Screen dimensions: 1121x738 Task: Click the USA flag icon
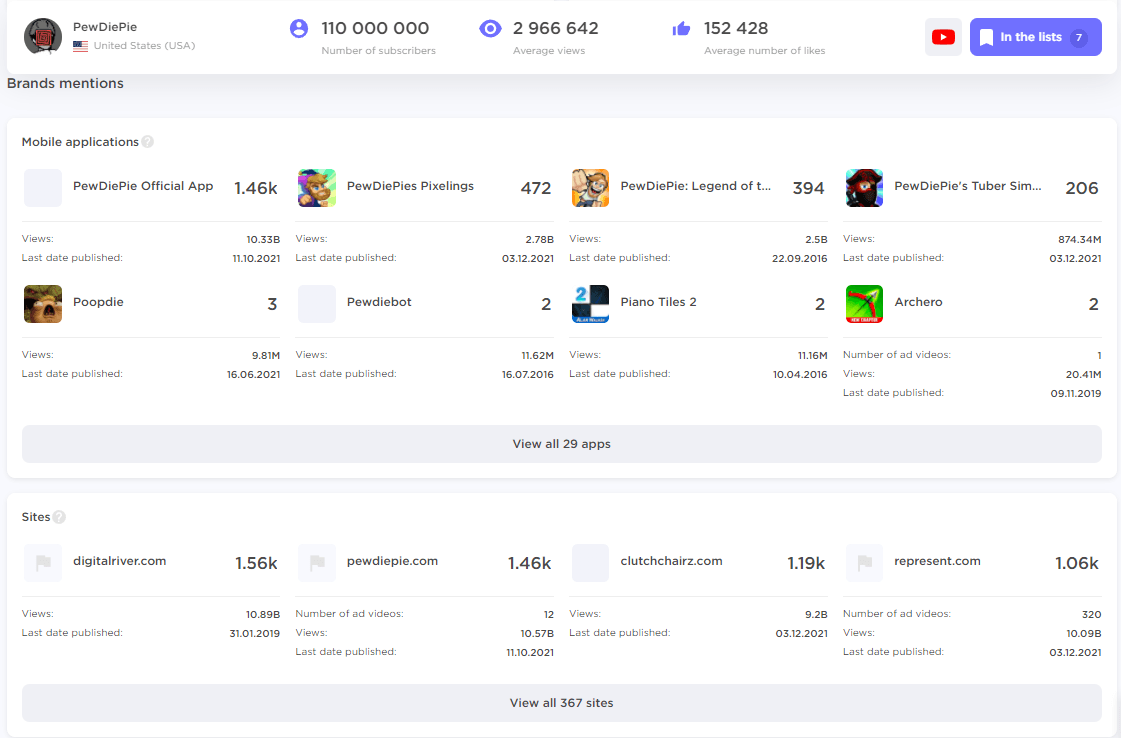[x=81, y=46]
